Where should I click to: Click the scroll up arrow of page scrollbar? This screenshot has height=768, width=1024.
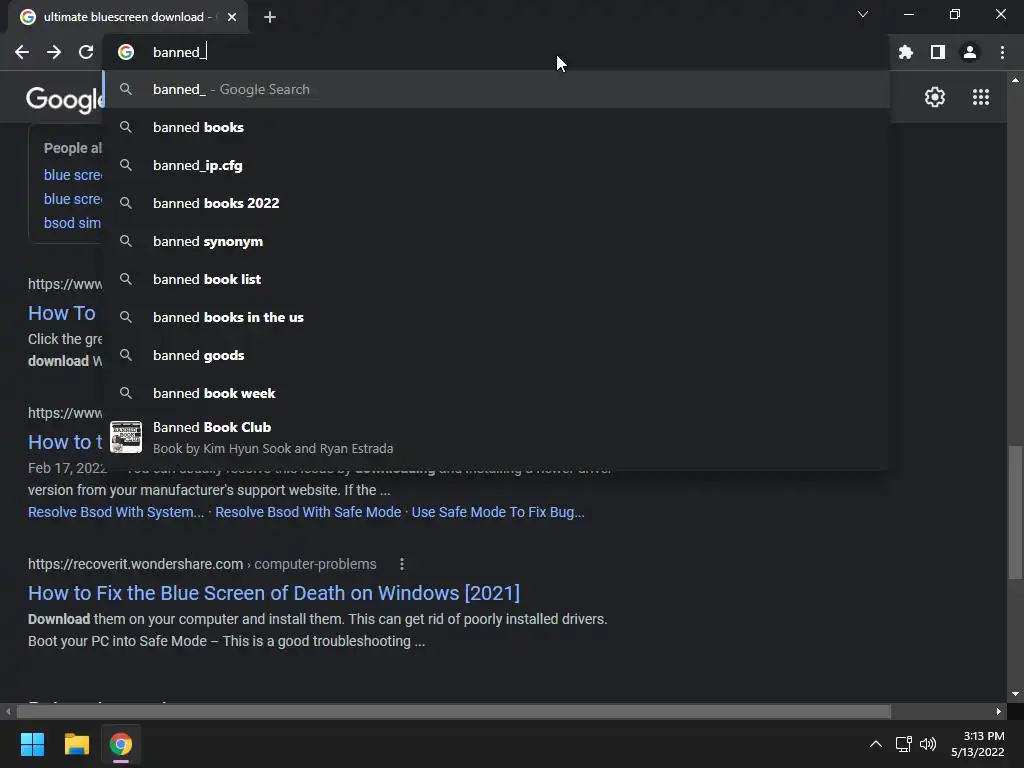click(1015, 80)
